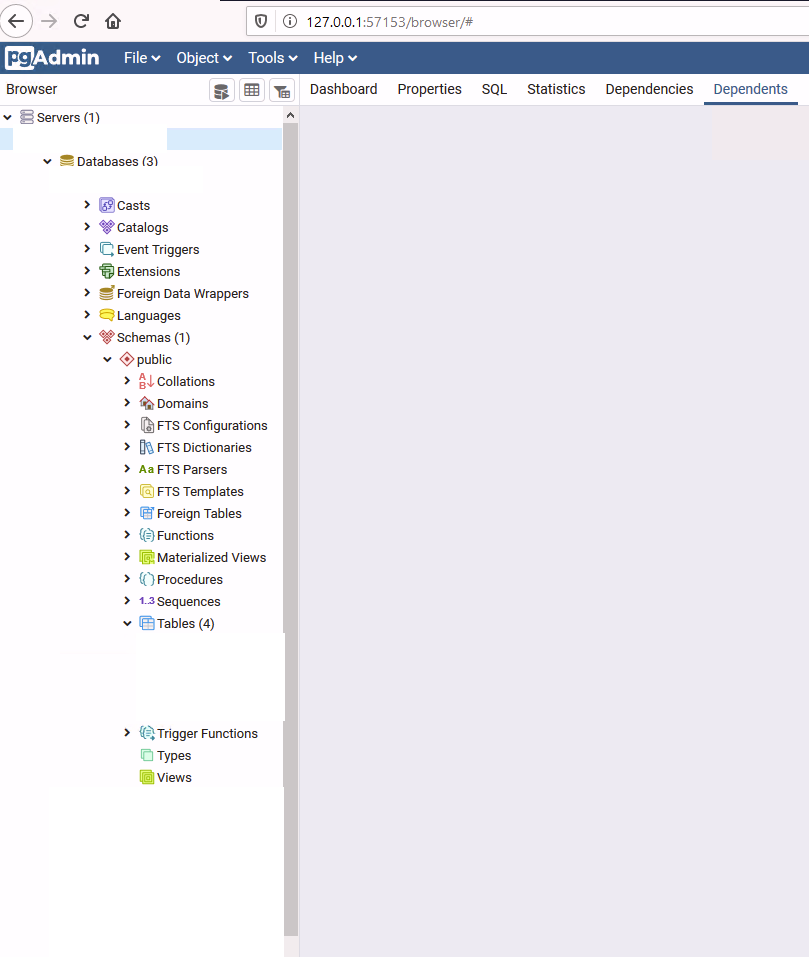Viewport: 809px width, 957px height.
Task: Click the browser Back button
Action: [16, 21]
